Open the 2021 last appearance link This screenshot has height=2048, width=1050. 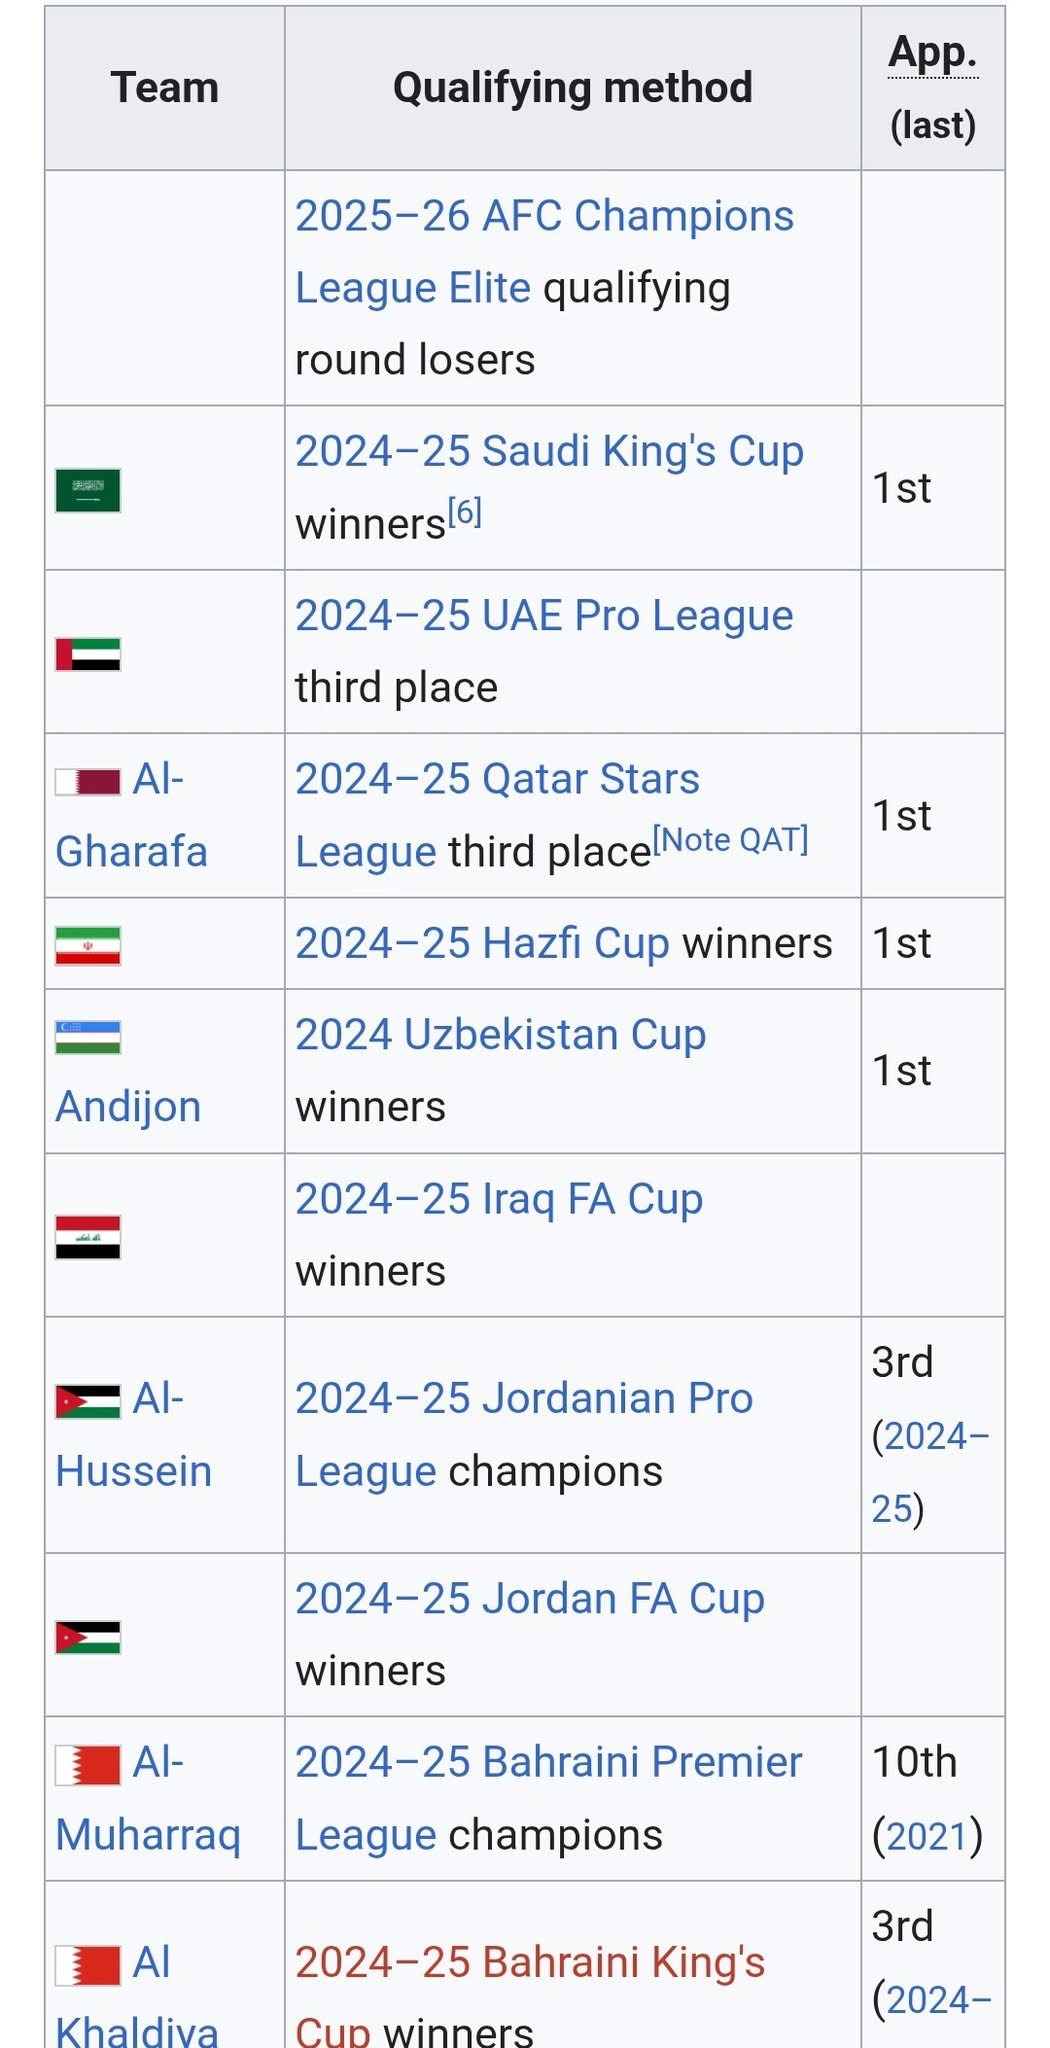point(927,1836)
